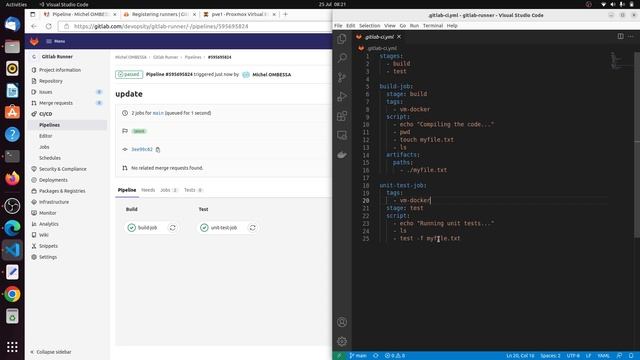Screen dimensions: 640x360
Task: Click main branch indicator in status bar
Action: tap(358, 356)
